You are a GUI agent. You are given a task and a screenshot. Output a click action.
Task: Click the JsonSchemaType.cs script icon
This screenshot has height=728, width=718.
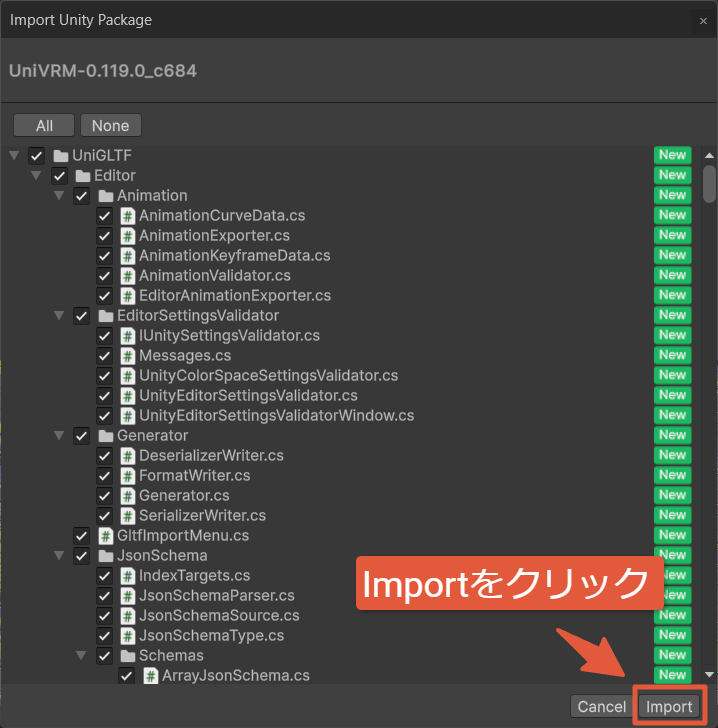click(128, 636)
